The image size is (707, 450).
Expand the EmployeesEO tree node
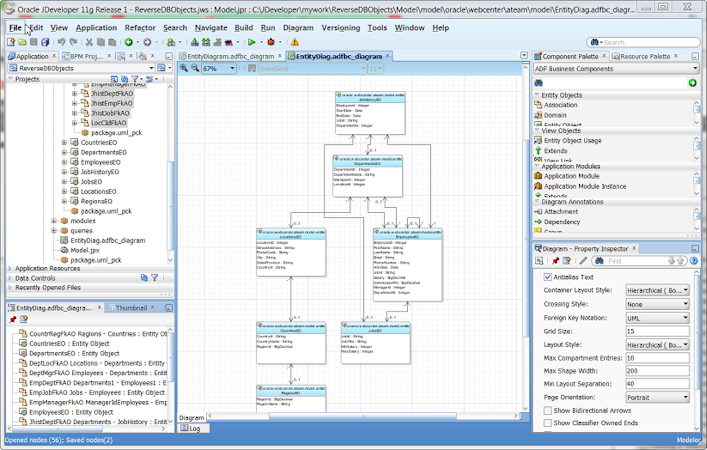pyautogui.click(x=64, y=161)
